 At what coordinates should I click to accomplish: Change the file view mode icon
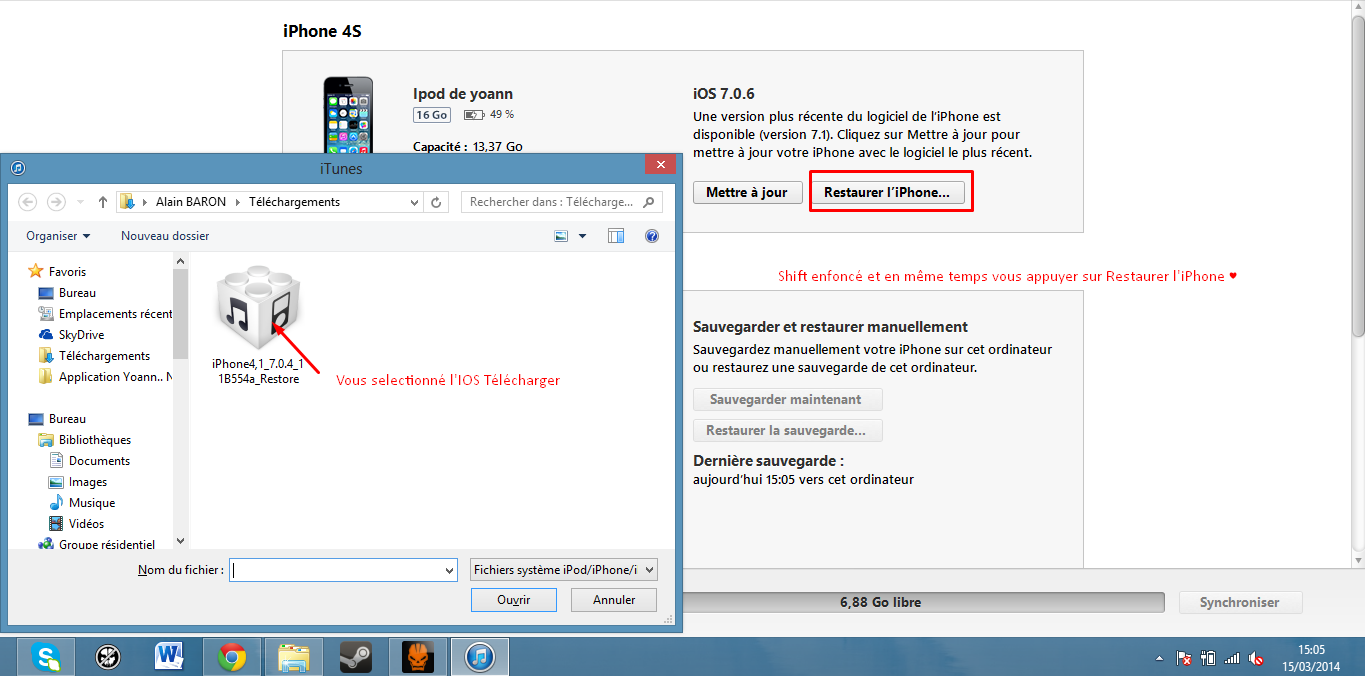point(561,236)
